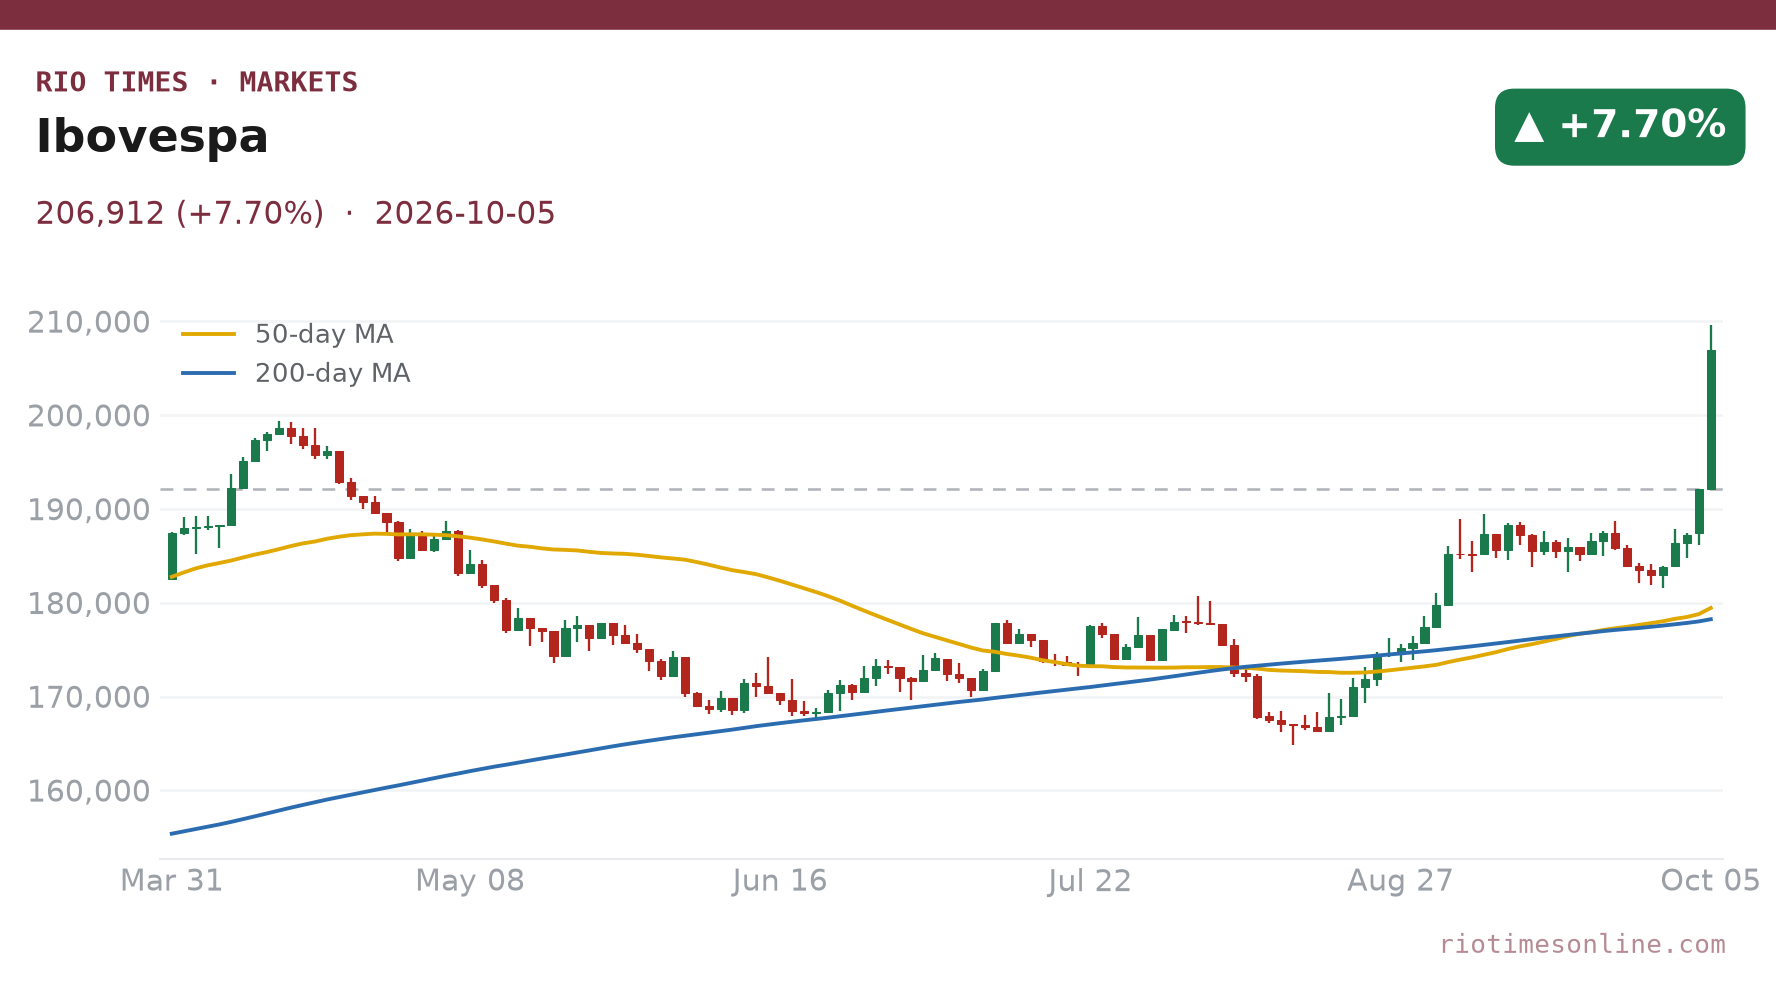Click the yellow 50-day MA legend line

point(209,334)
